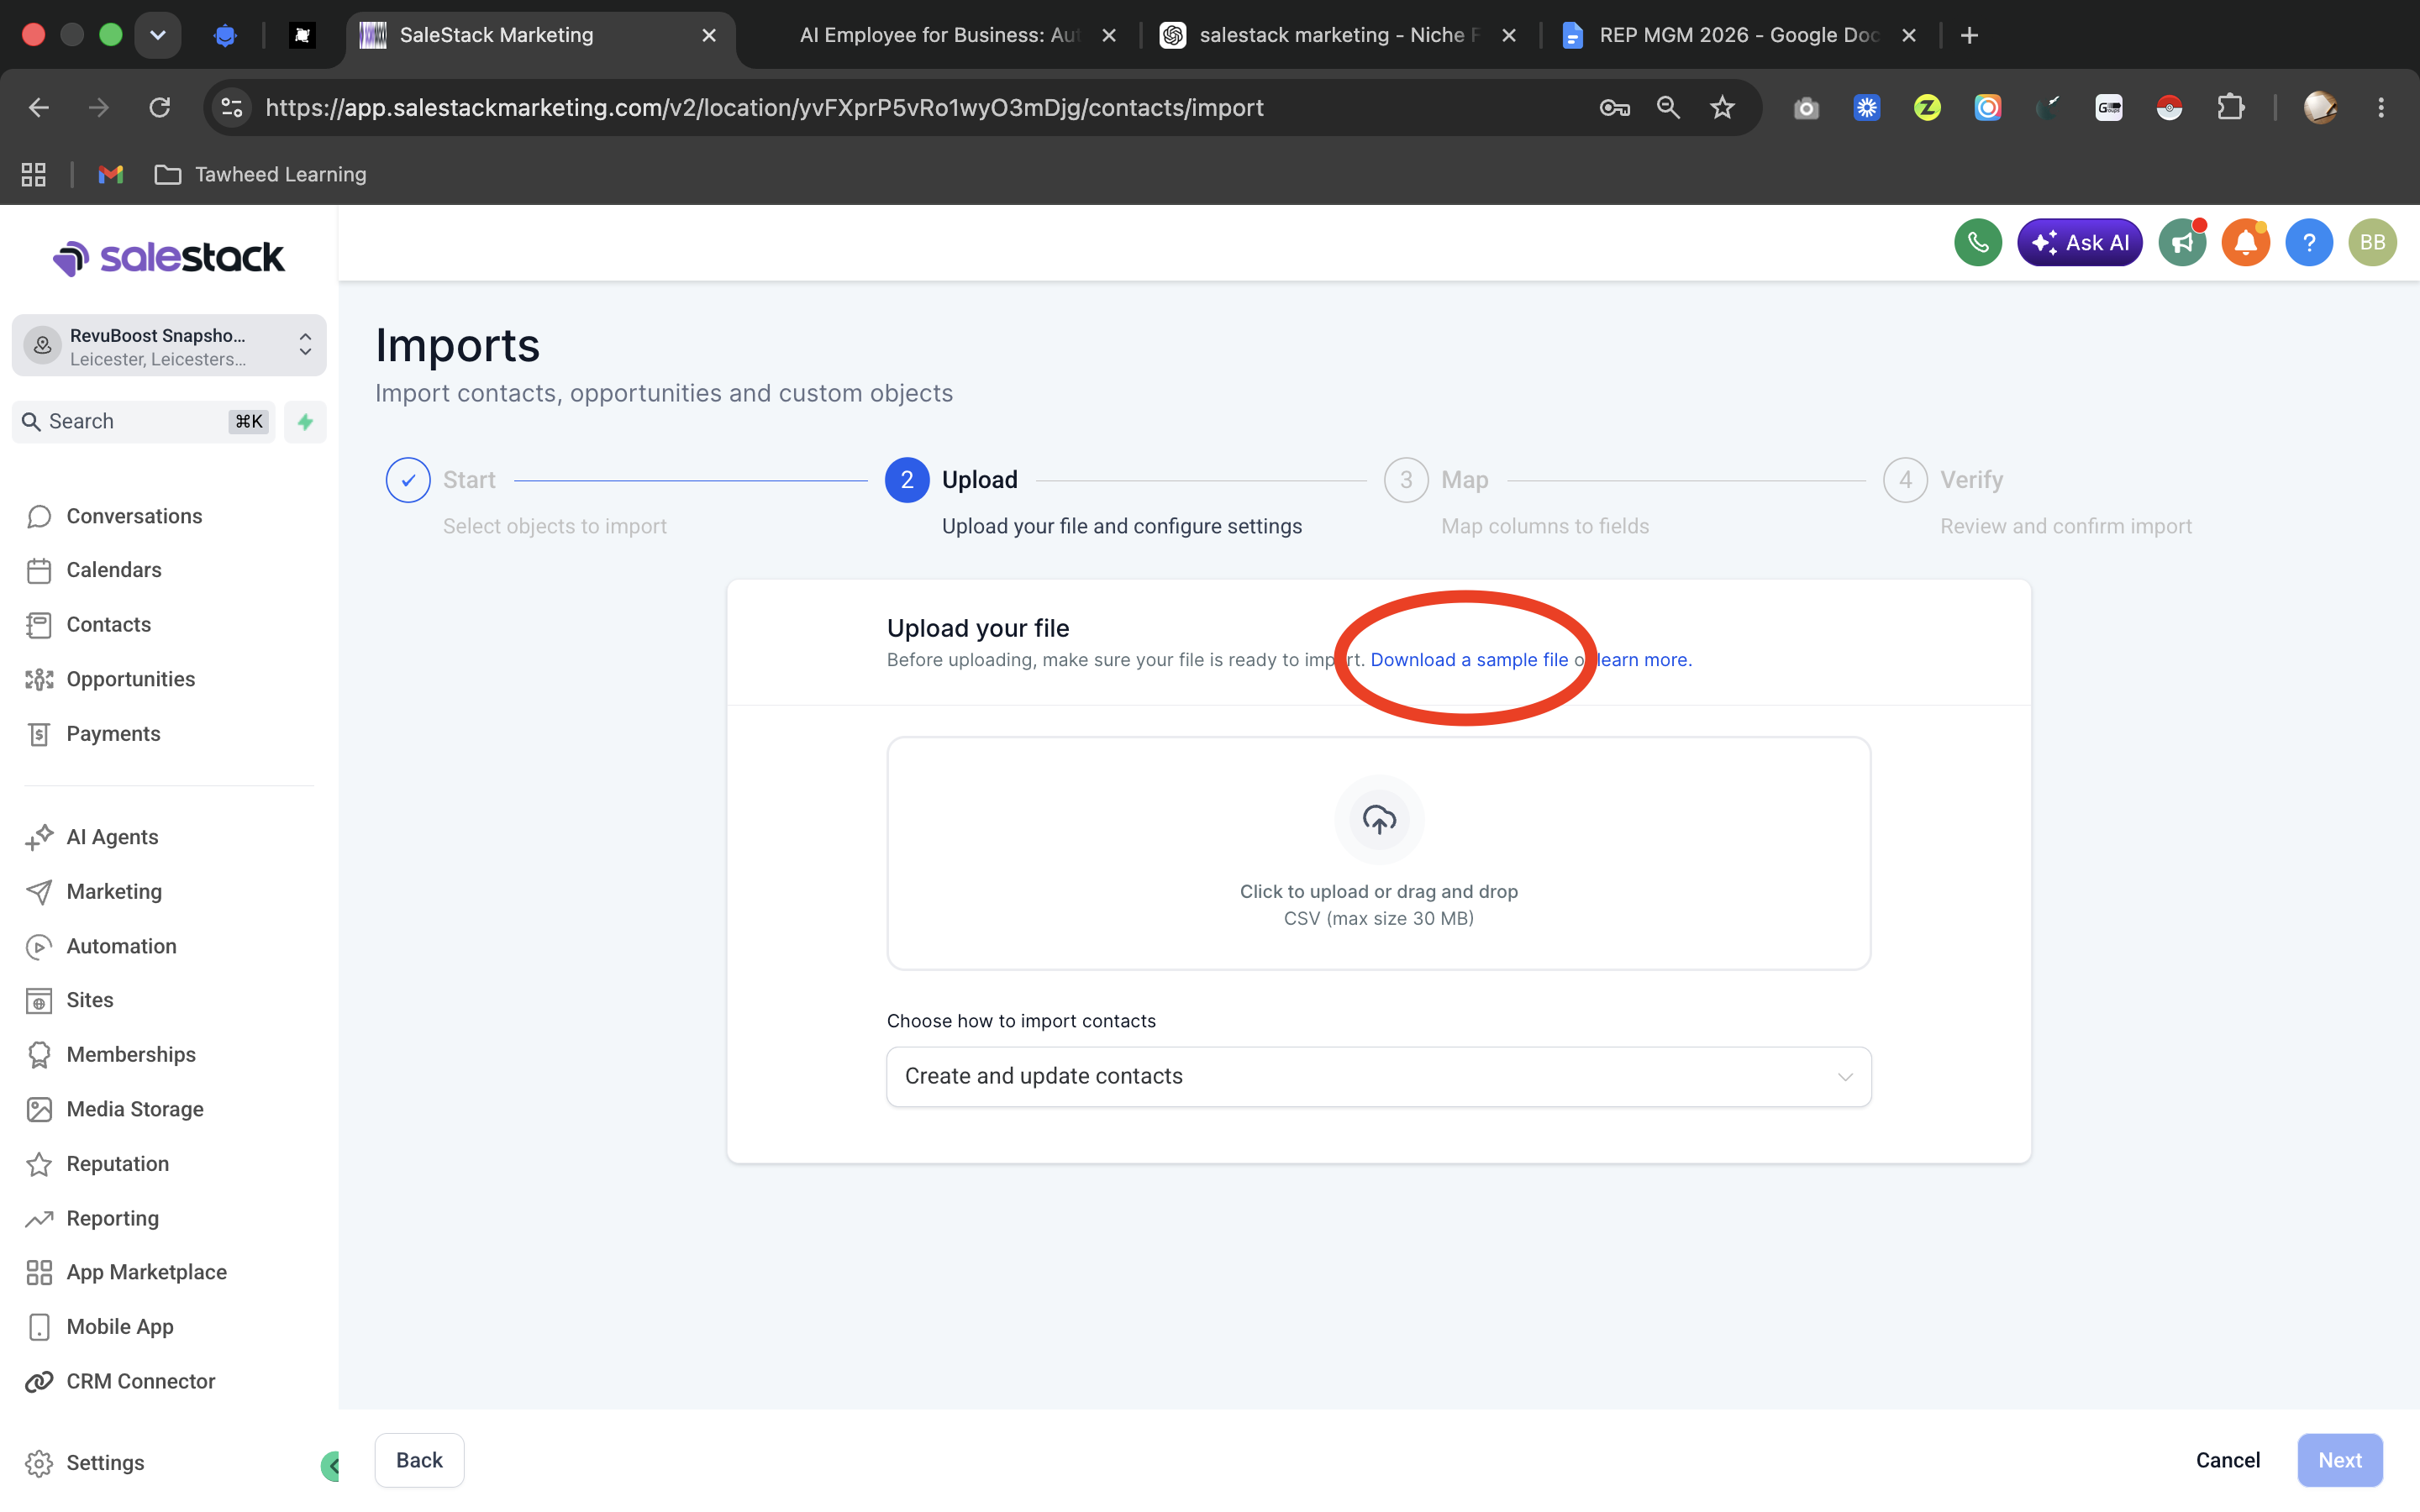Click the sidebar Search field

pyautogui.click(x=143, y=422)
